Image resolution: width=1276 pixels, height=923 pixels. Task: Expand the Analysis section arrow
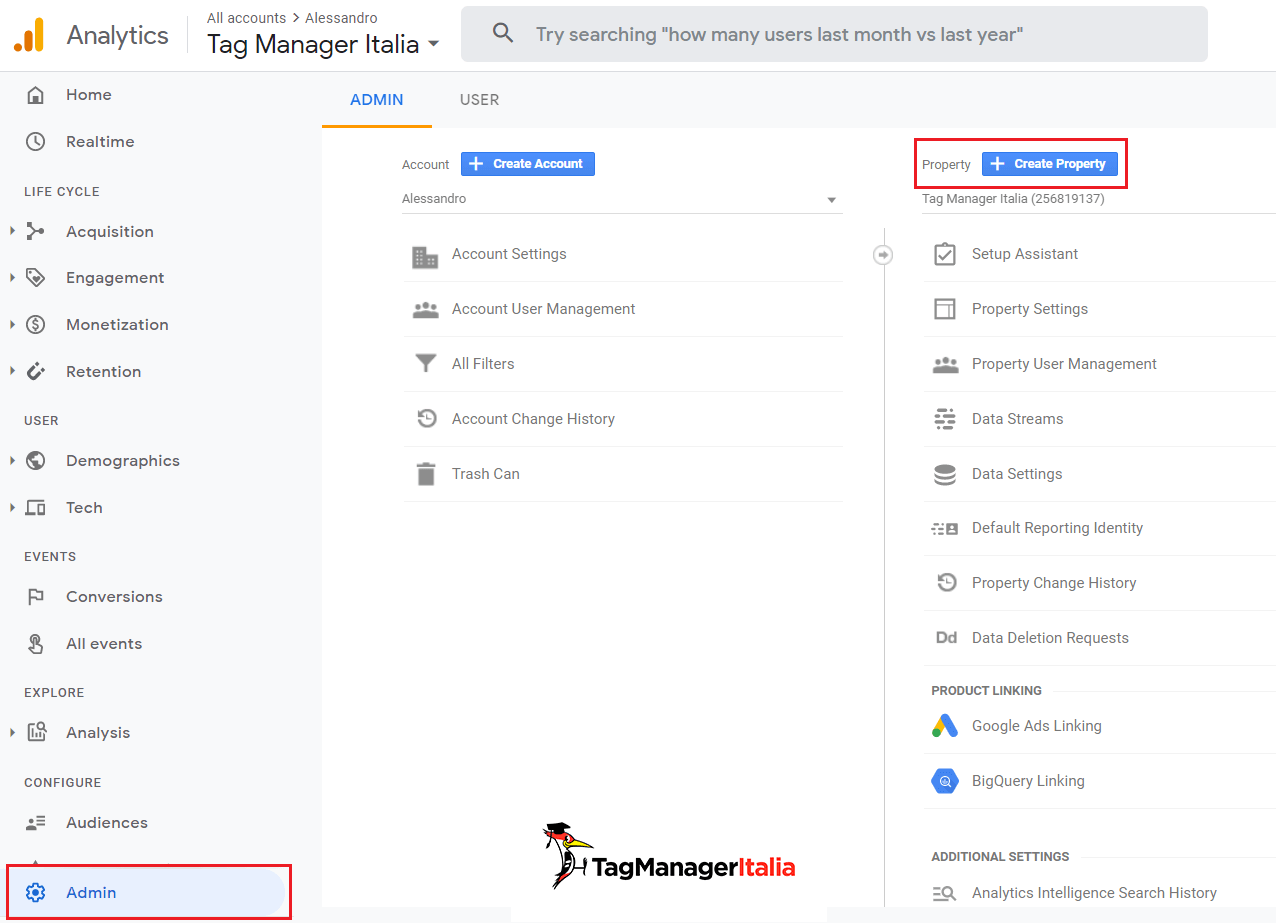(12, 732)
